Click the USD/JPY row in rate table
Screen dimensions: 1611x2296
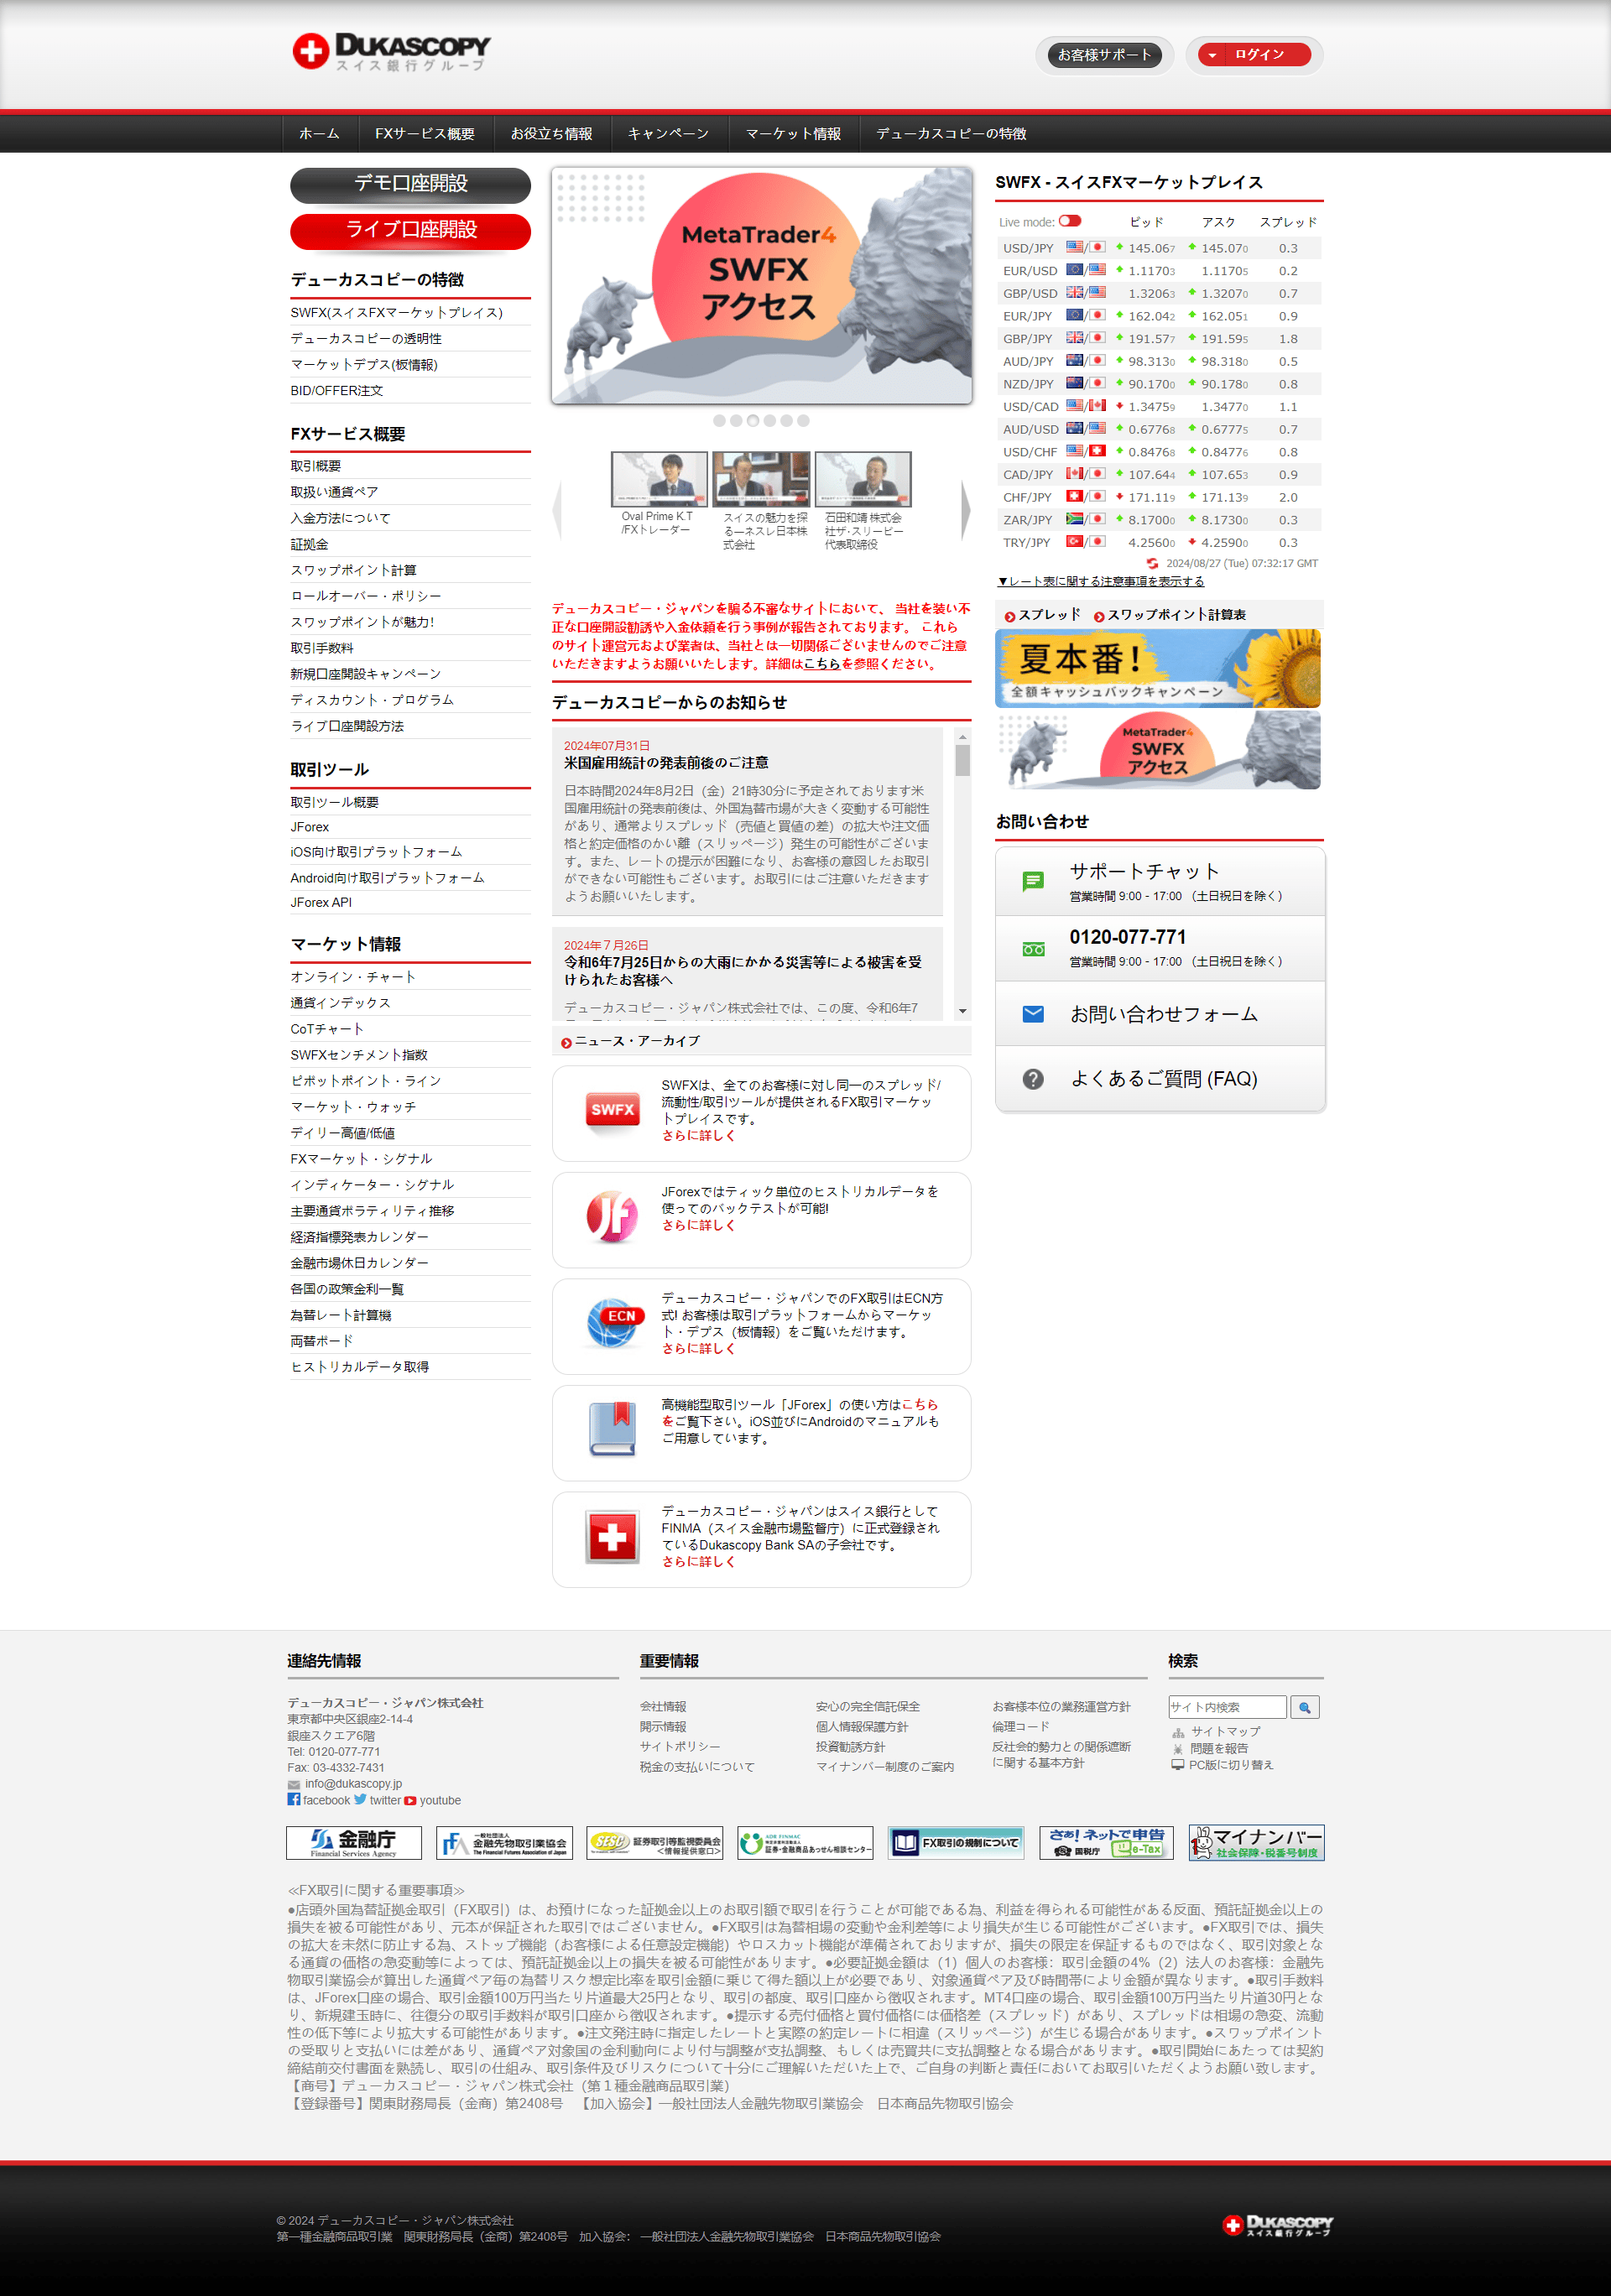point(1158,248)
